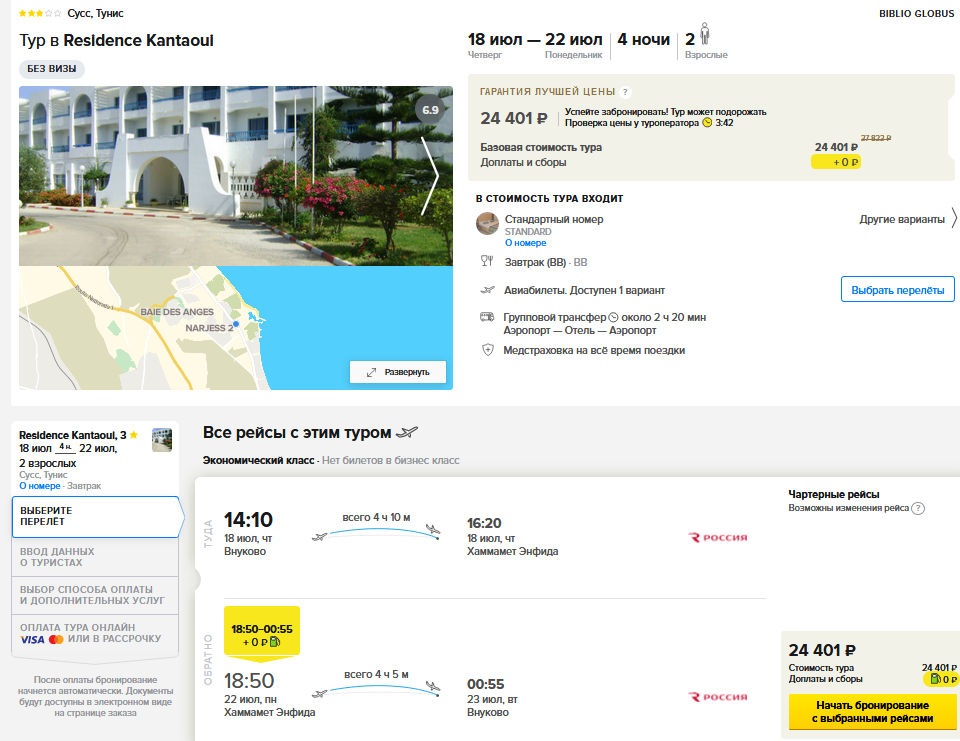
Task: Expand the map with Развернуть button
Action: click(x=398, y=372)
